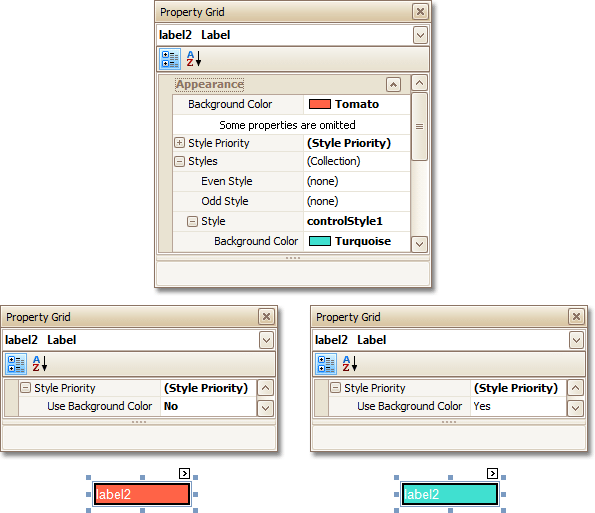This screenshot has height=513, width=595.
Task: Click Categorized icon in bottom-right Property Grid
Action: click(x=326, y=364)
